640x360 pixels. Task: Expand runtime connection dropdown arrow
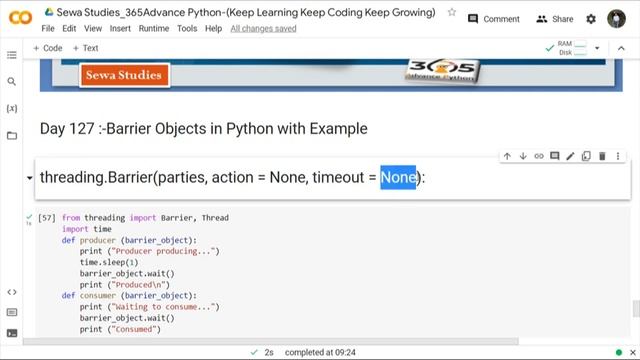click(597, 48)
